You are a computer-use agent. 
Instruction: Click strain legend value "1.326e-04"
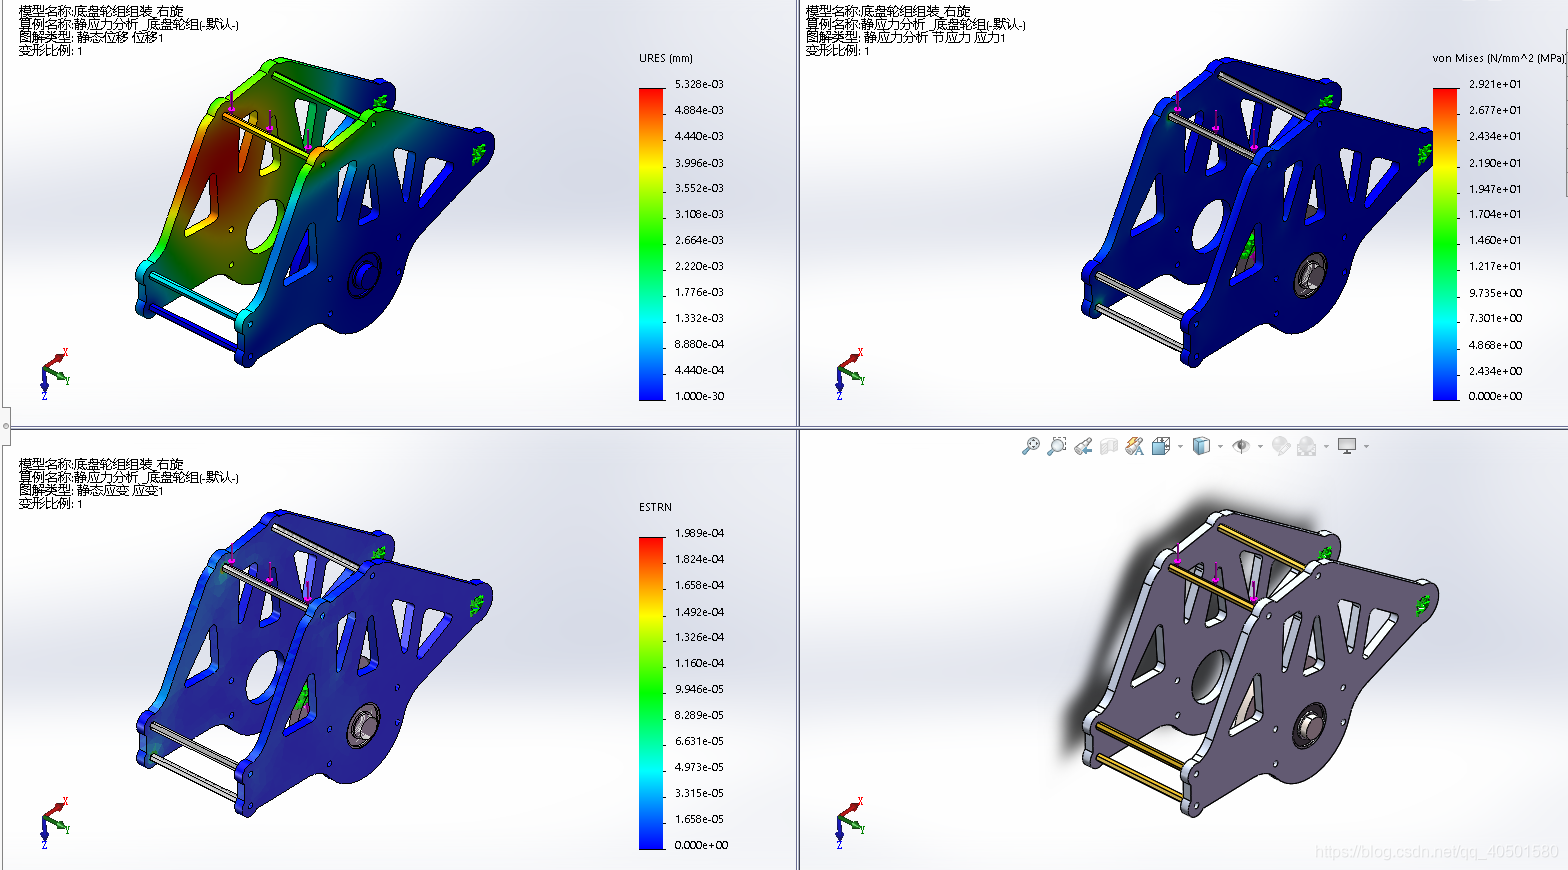point(699,637)
